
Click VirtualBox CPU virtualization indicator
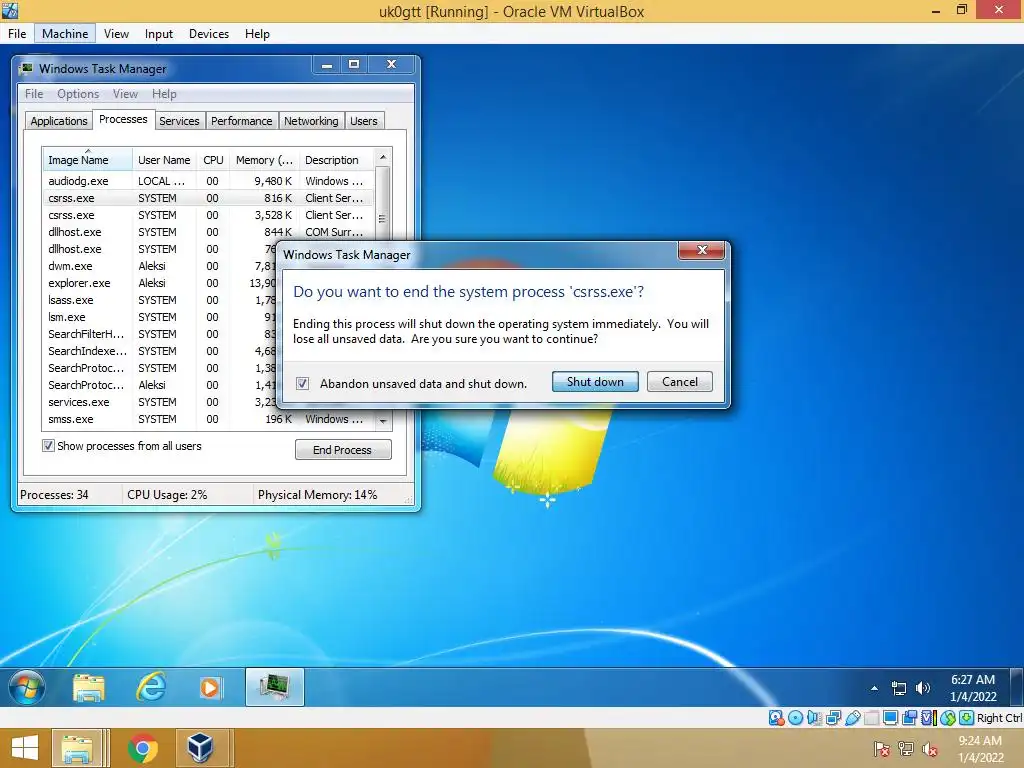click(928, 718)
